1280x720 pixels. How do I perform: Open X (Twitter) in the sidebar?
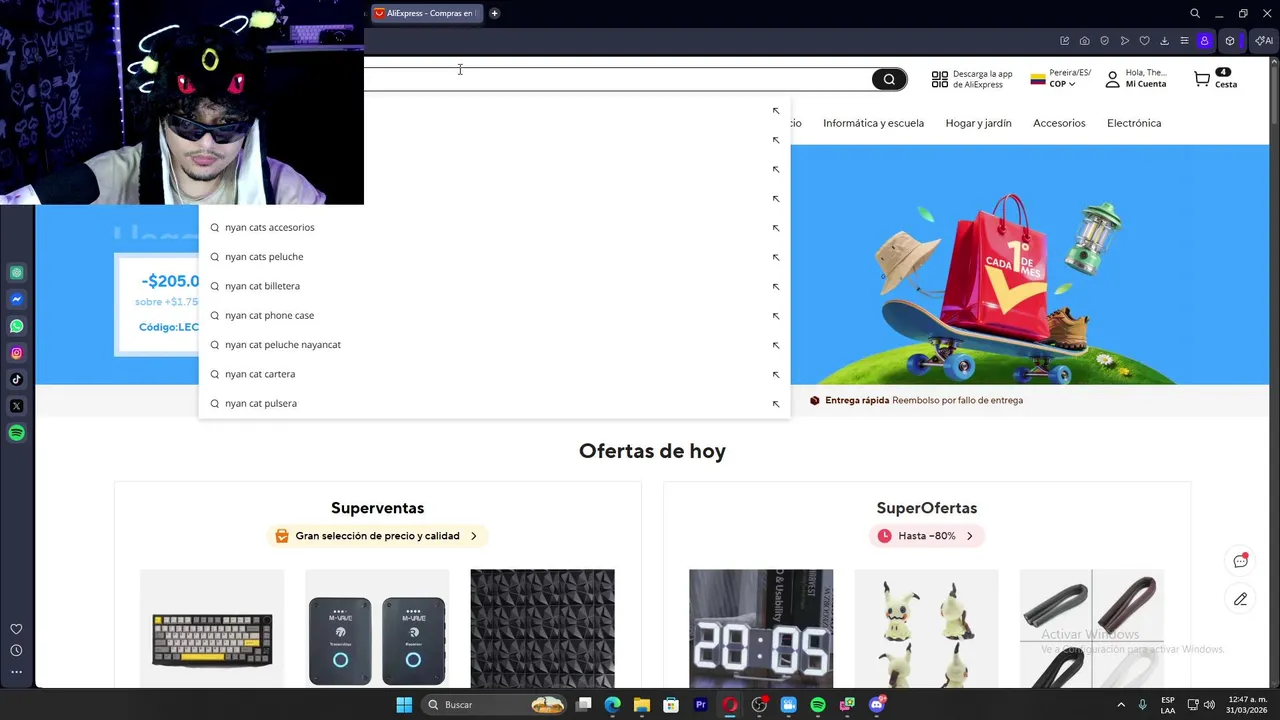point(17,406)
